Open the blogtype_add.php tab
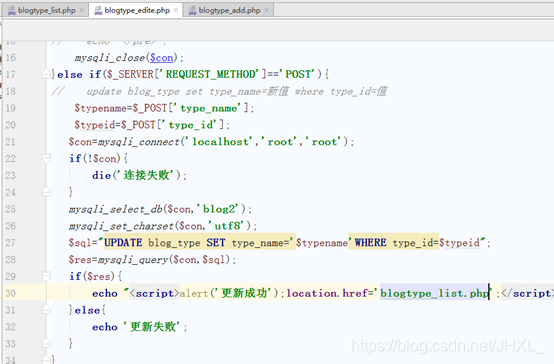554x364 pixels. click(x=229, y=10)
